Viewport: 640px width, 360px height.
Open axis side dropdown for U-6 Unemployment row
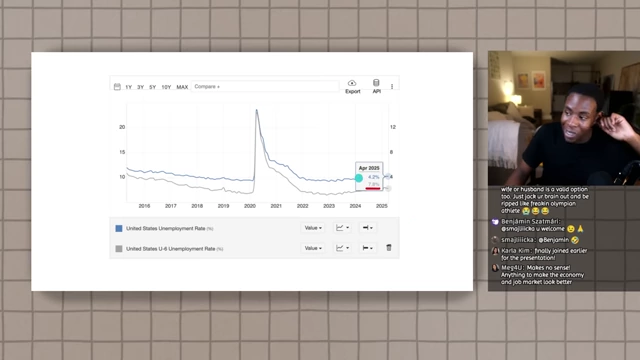367,248
